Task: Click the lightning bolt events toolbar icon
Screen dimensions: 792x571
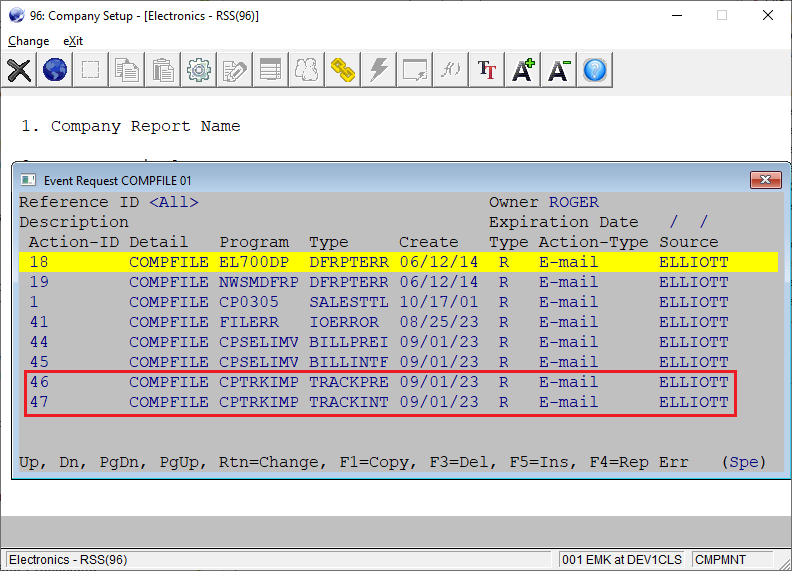Action: [x=378, y=70]
